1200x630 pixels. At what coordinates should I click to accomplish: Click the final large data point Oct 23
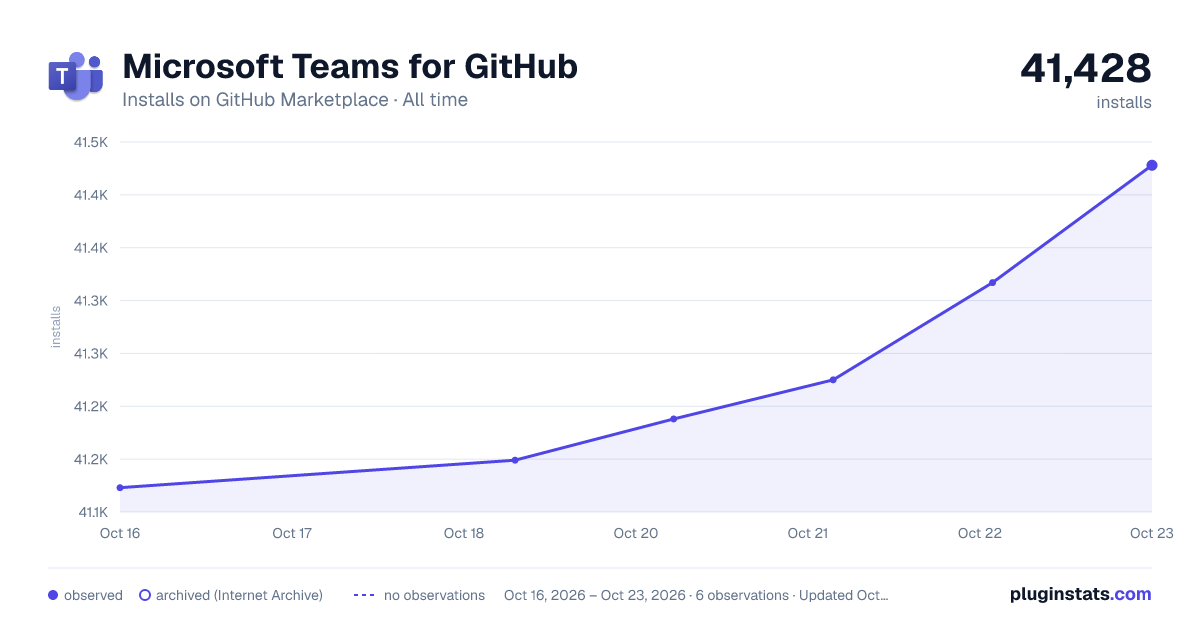point(1152,165)
